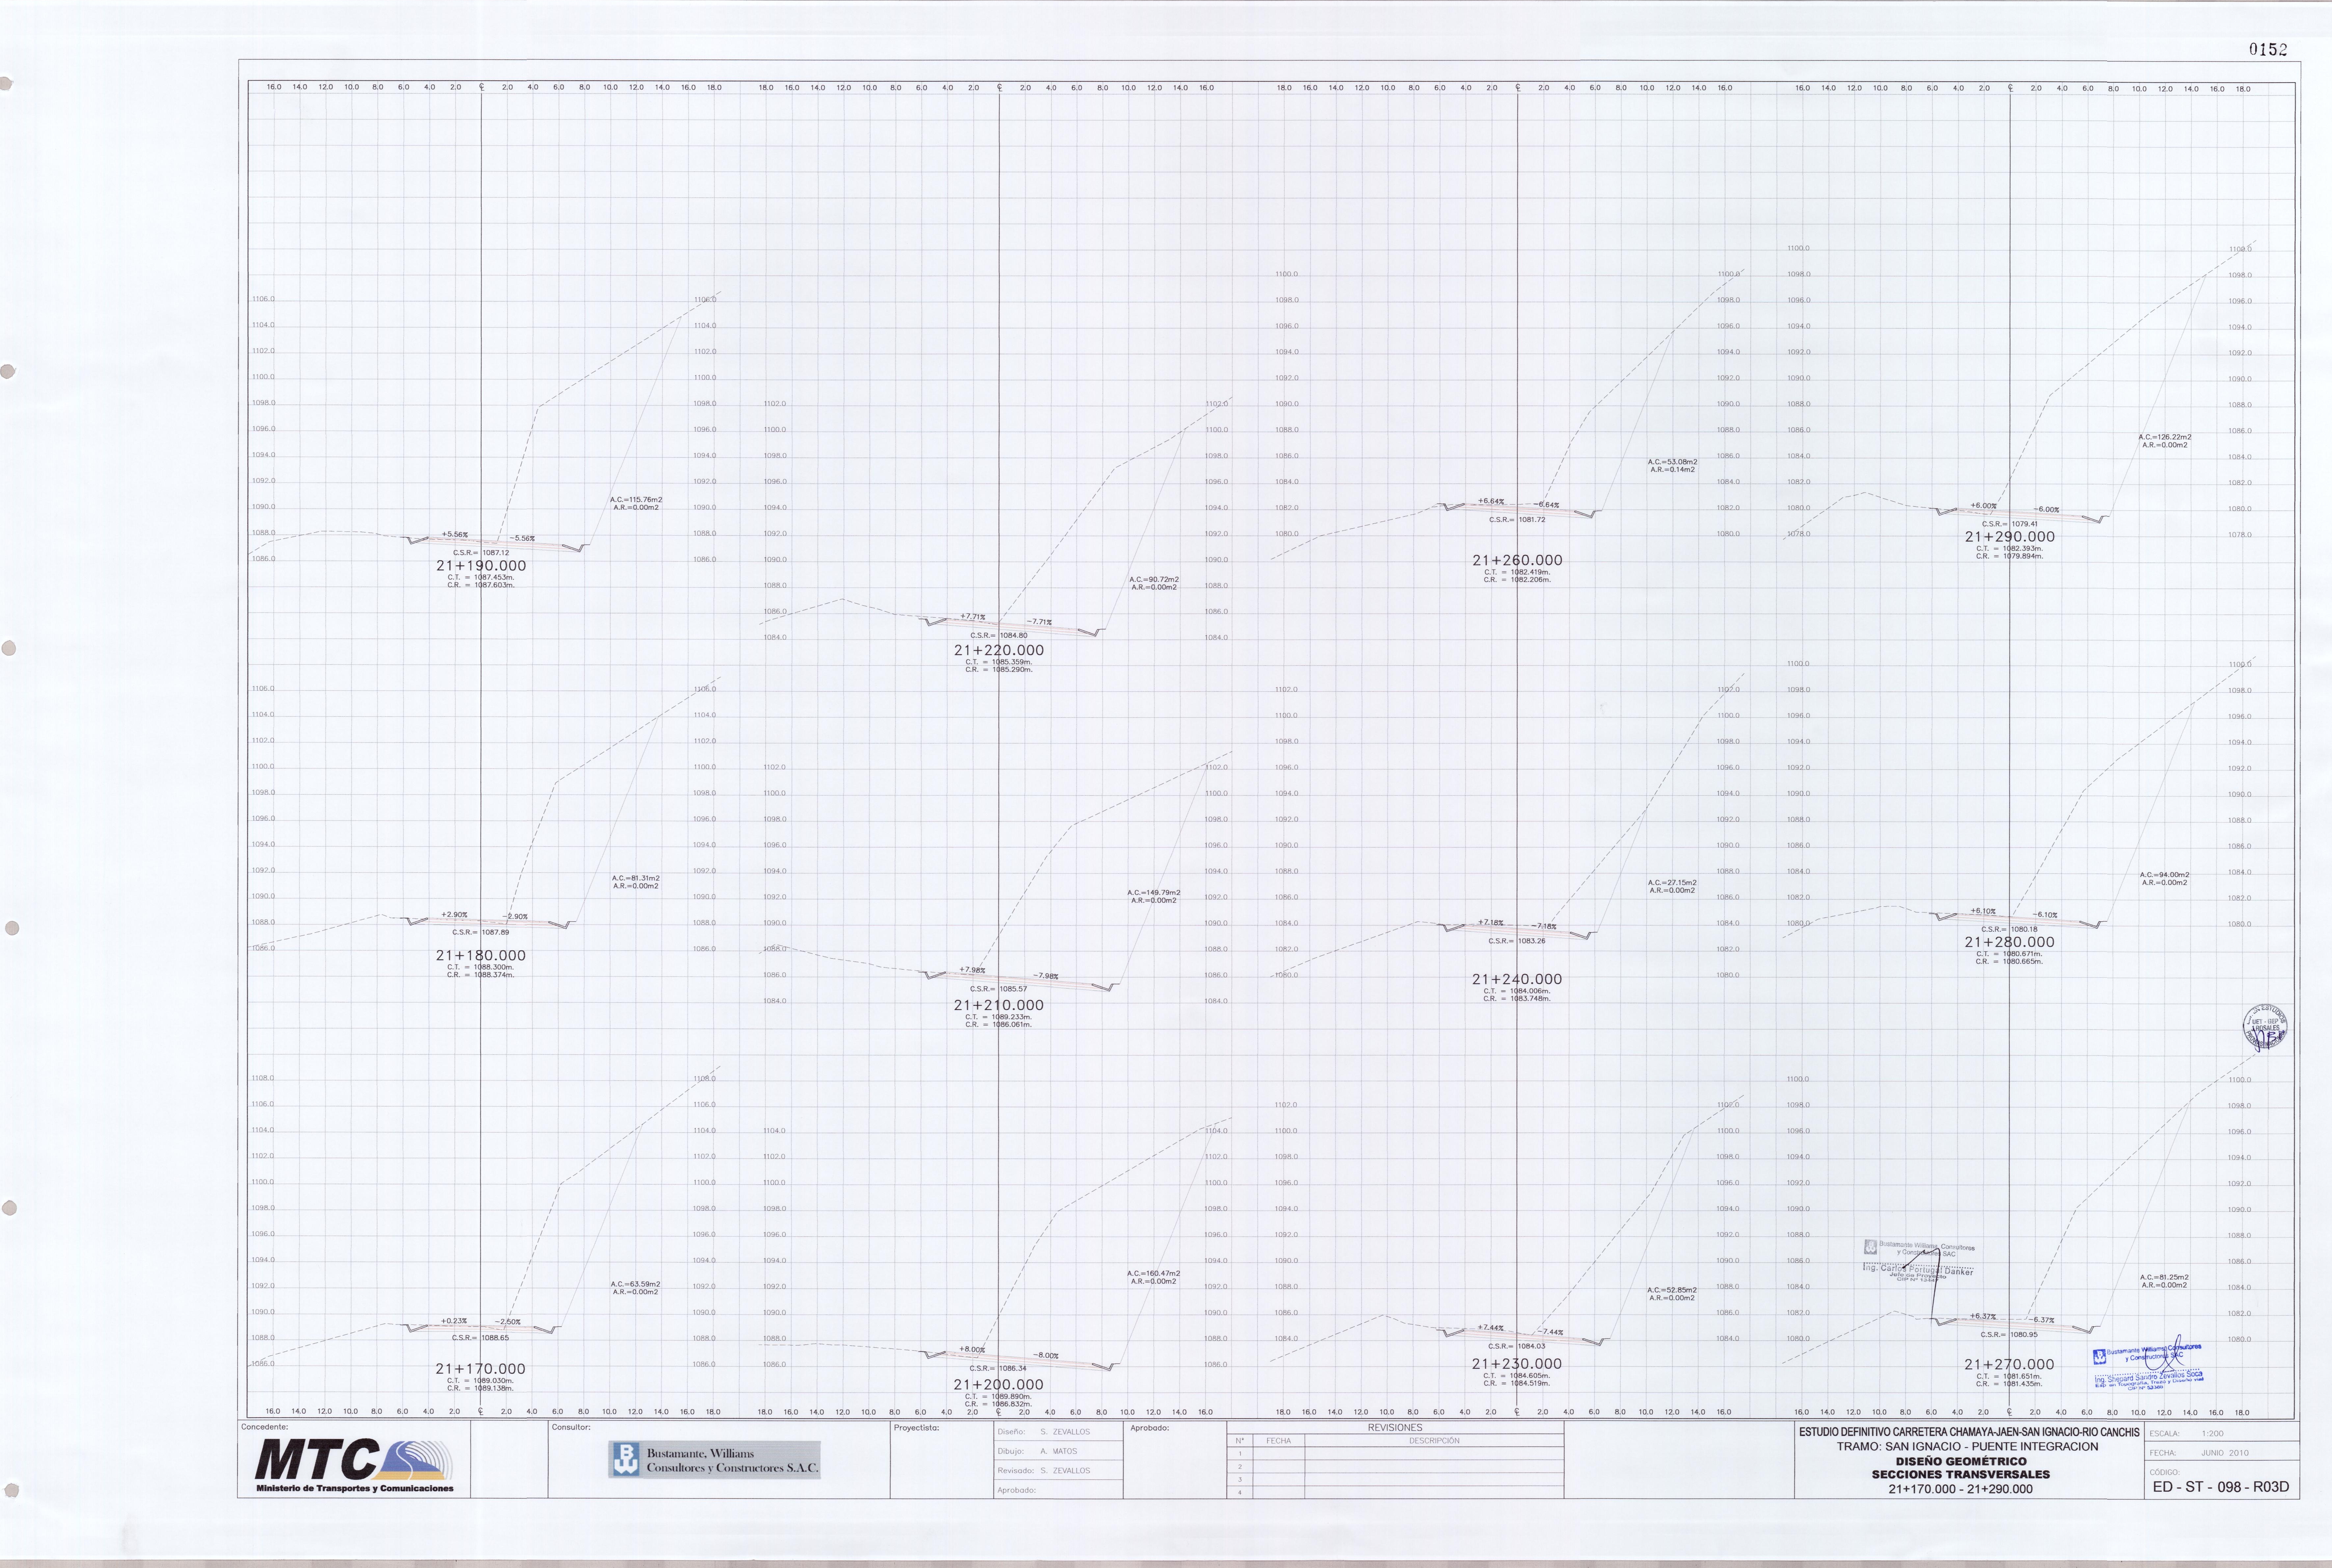2332x1568 pixels.
Task: Click the SECCIONES TRANSVERSALES heading
Action: 1961,1475
